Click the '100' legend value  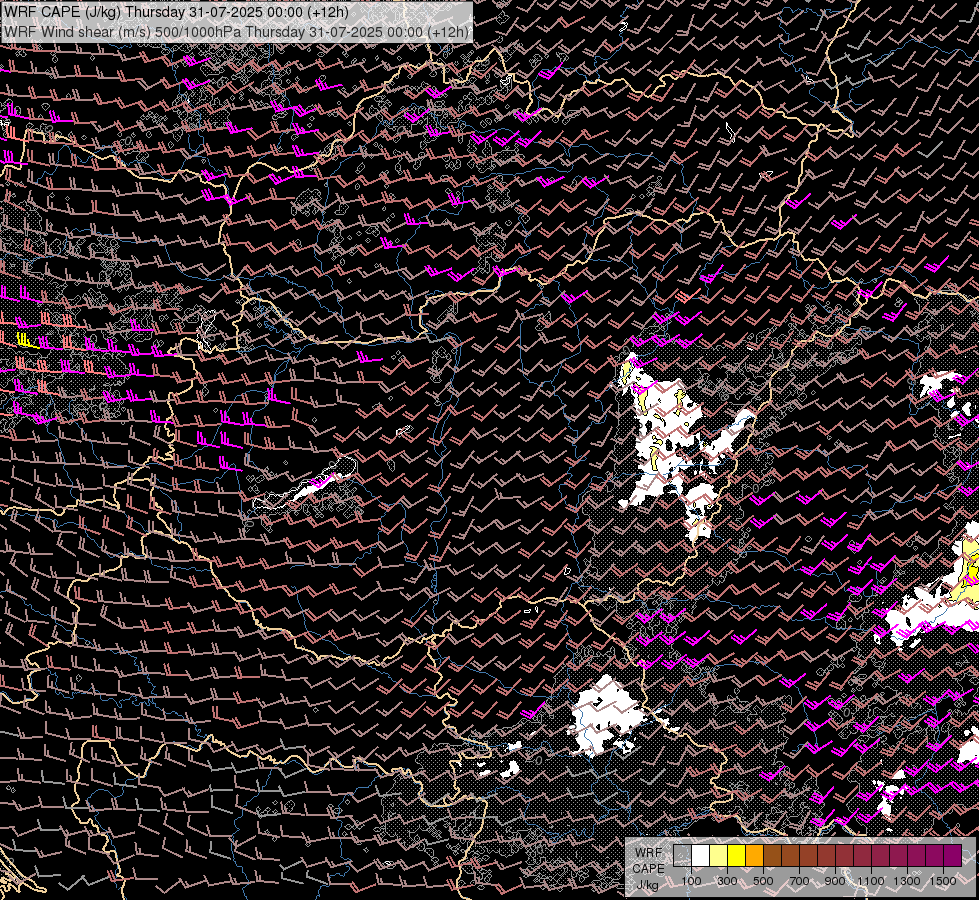[691, 881]
